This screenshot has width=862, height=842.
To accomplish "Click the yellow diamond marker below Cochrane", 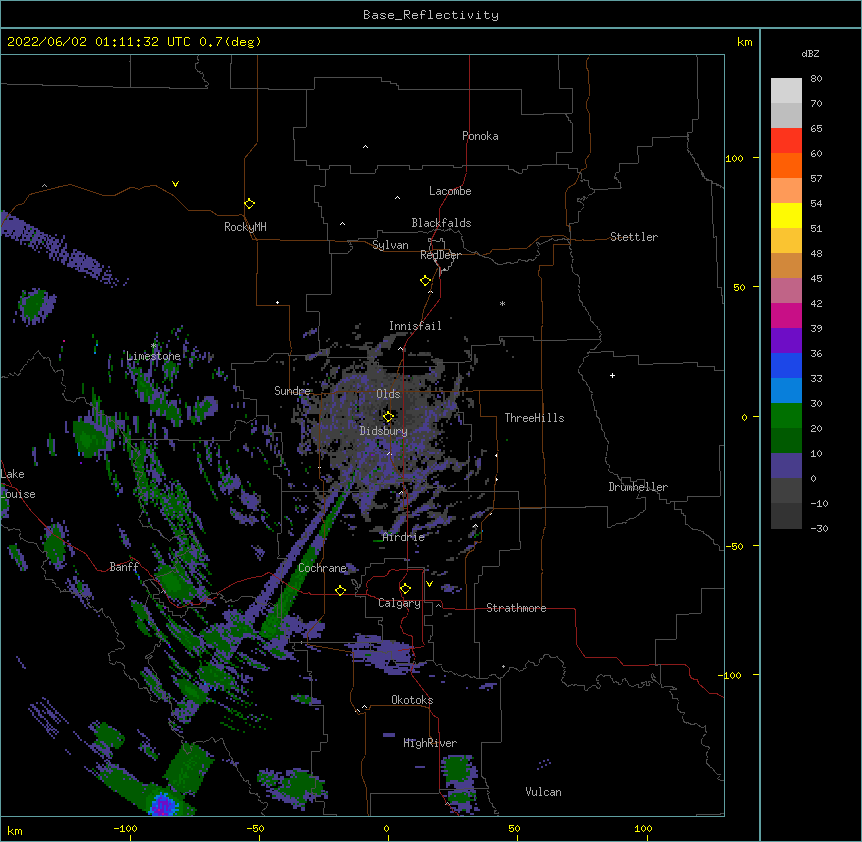I will click(340, 590).
